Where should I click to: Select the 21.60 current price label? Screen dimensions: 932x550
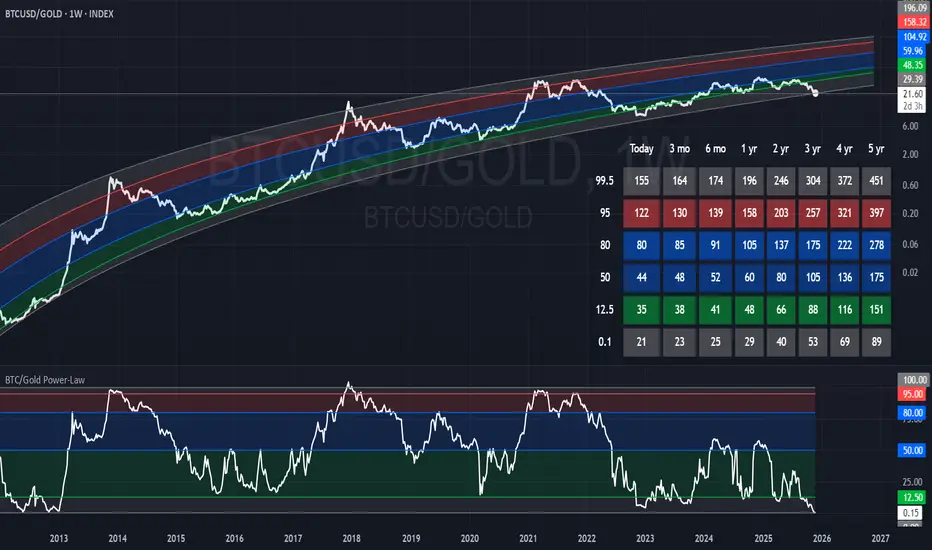[914, 94]
